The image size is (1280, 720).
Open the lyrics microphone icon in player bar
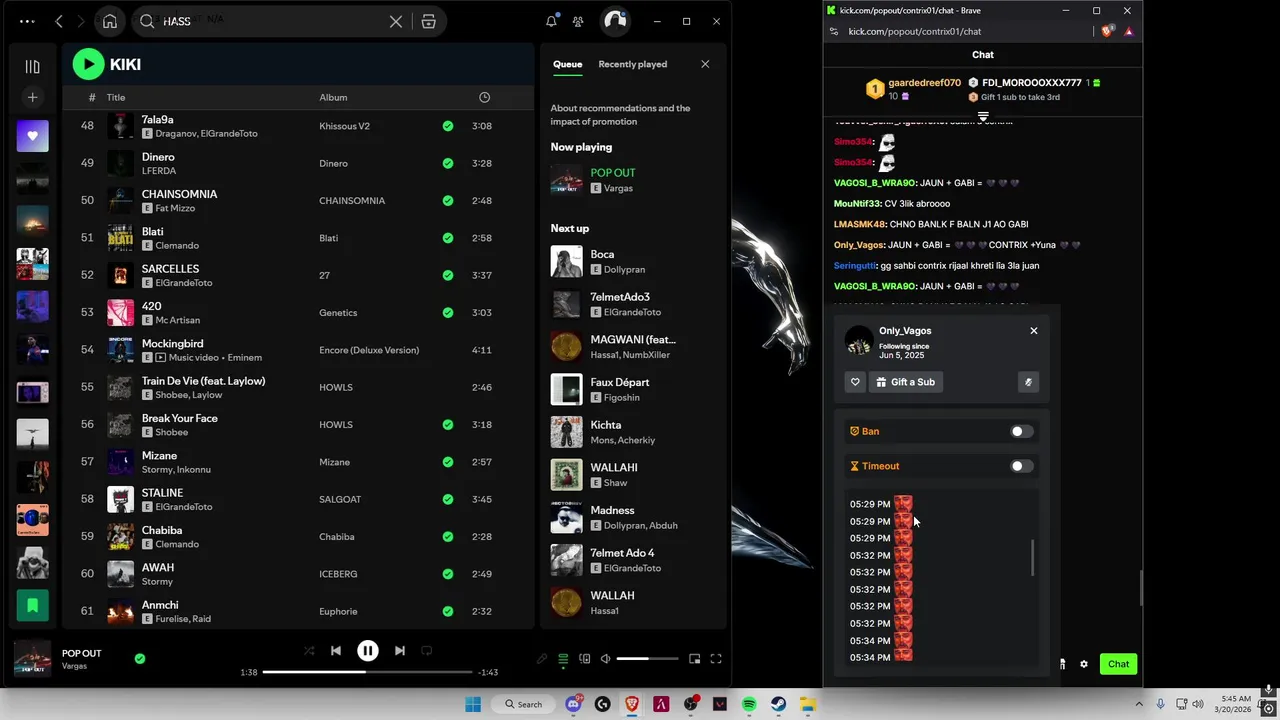(x=542, y=659)
